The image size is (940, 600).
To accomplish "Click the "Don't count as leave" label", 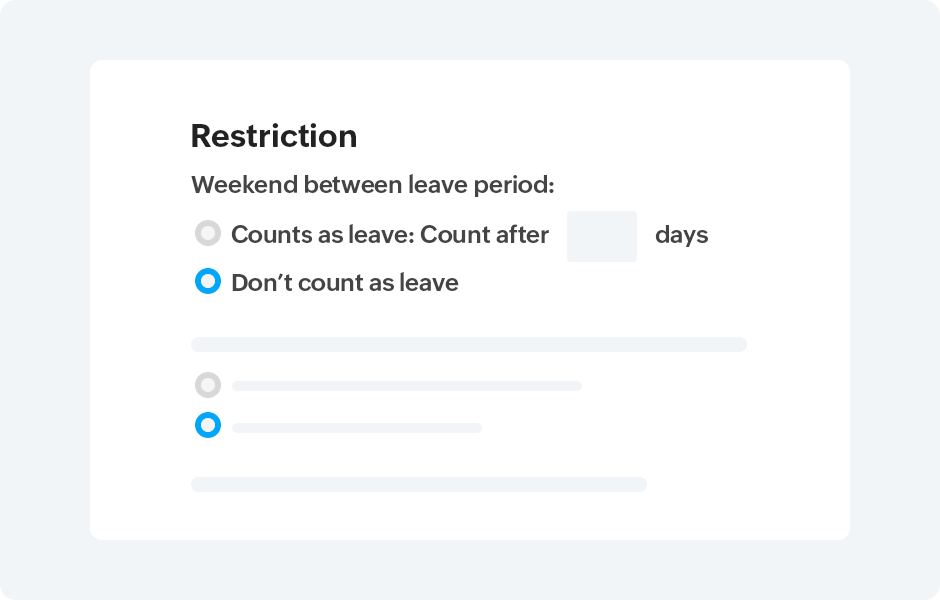I will [344, 283].
